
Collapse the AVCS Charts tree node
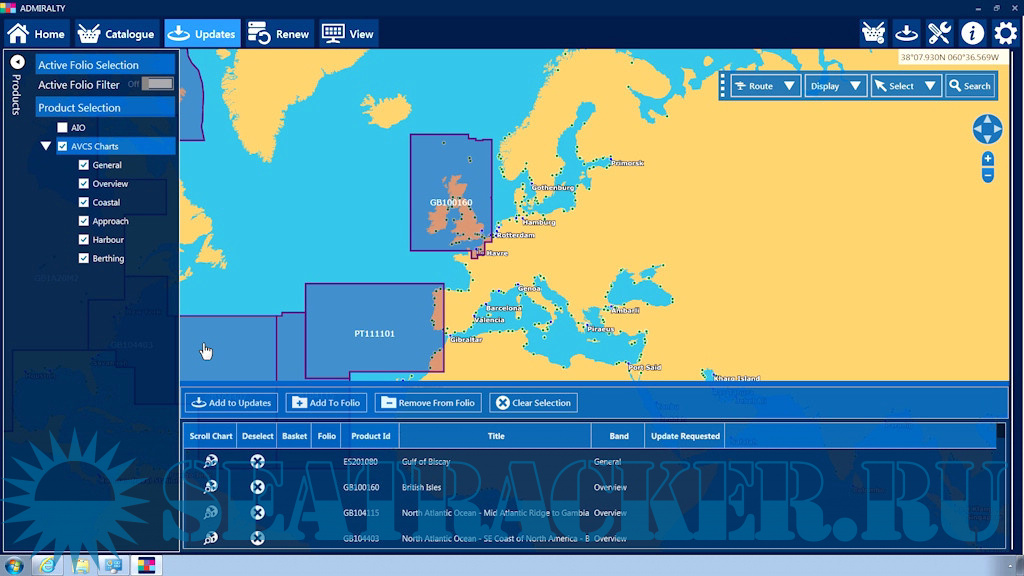(x=46, y=146)
